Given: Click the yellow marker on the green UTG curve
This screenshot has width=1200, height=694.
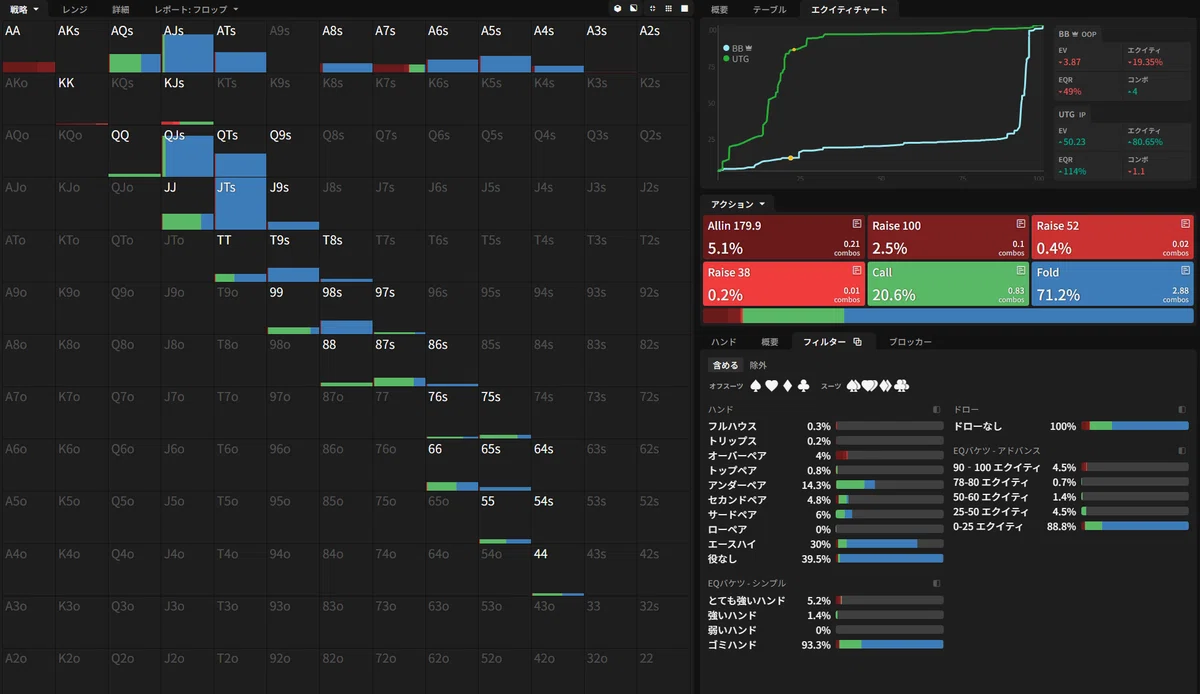Looking at the screenshot, I should (x=794, y=49).
